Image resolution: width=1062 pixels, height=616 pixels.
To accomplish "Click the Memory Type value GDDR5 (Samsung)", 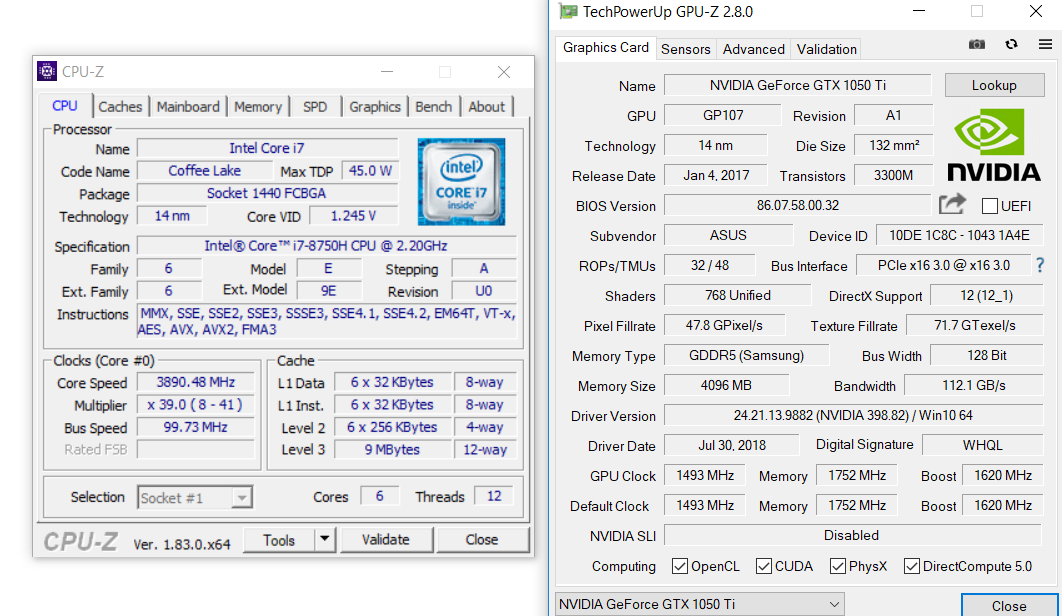I will (746, 355).
